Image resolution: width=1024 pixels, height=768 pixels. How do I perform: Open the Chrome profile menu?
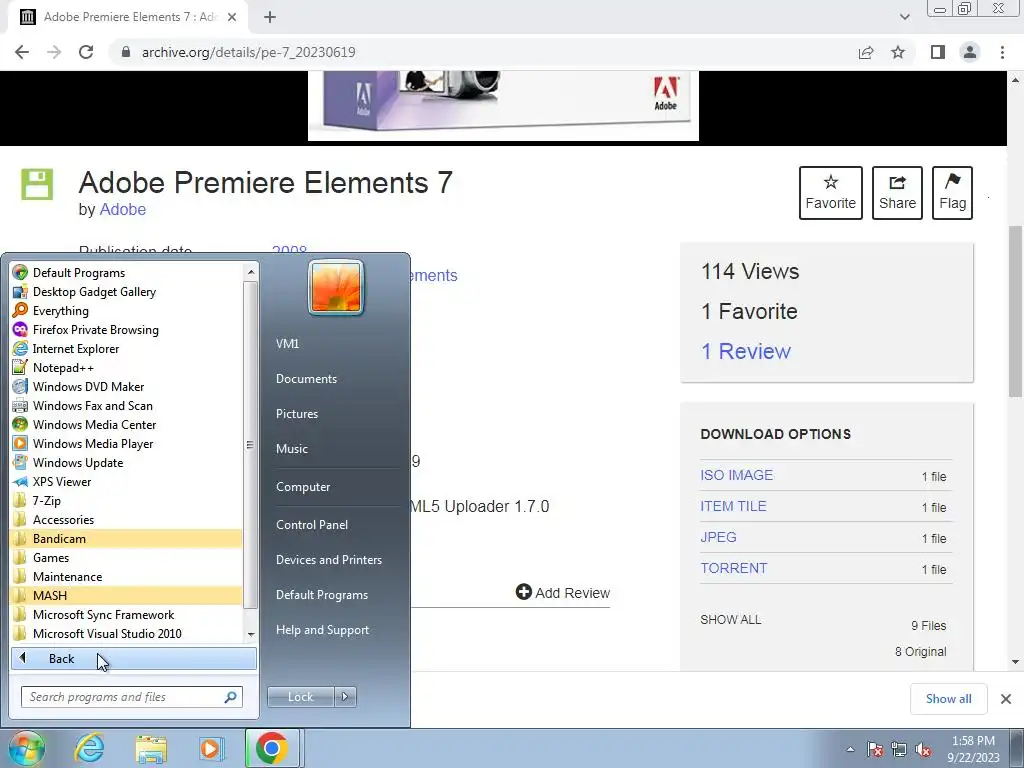(970, 52)
